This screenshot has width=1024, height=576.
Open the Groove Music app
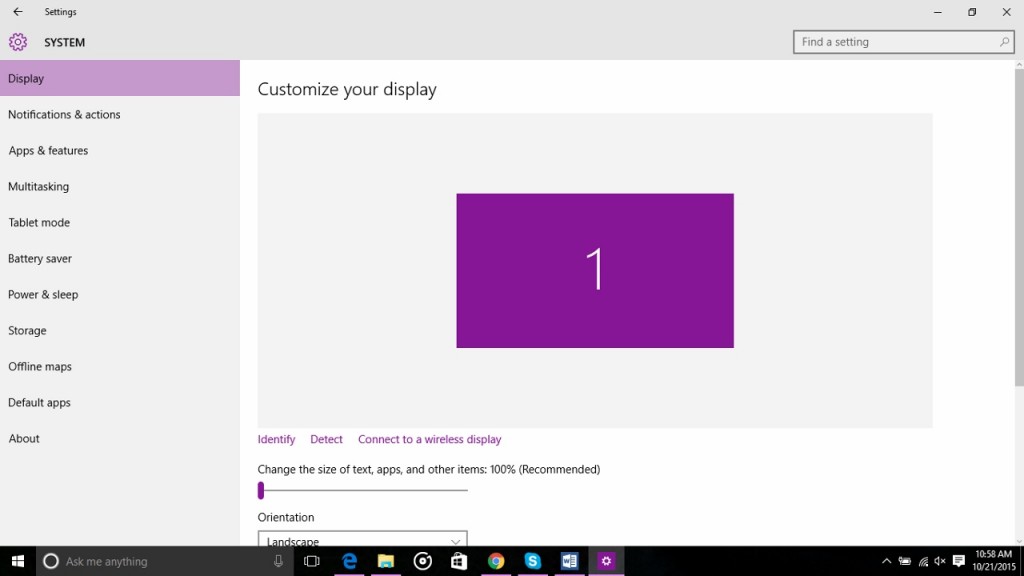[x=422, y=561]
